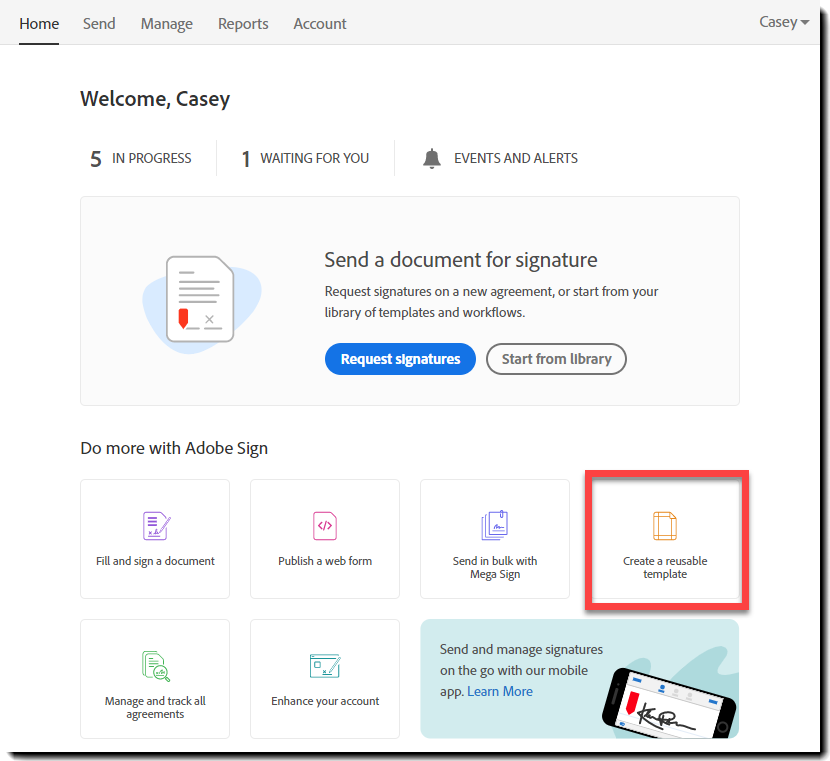Open the Fill and sign a document tile
The image size is (830, 761).
coord(154,539)
